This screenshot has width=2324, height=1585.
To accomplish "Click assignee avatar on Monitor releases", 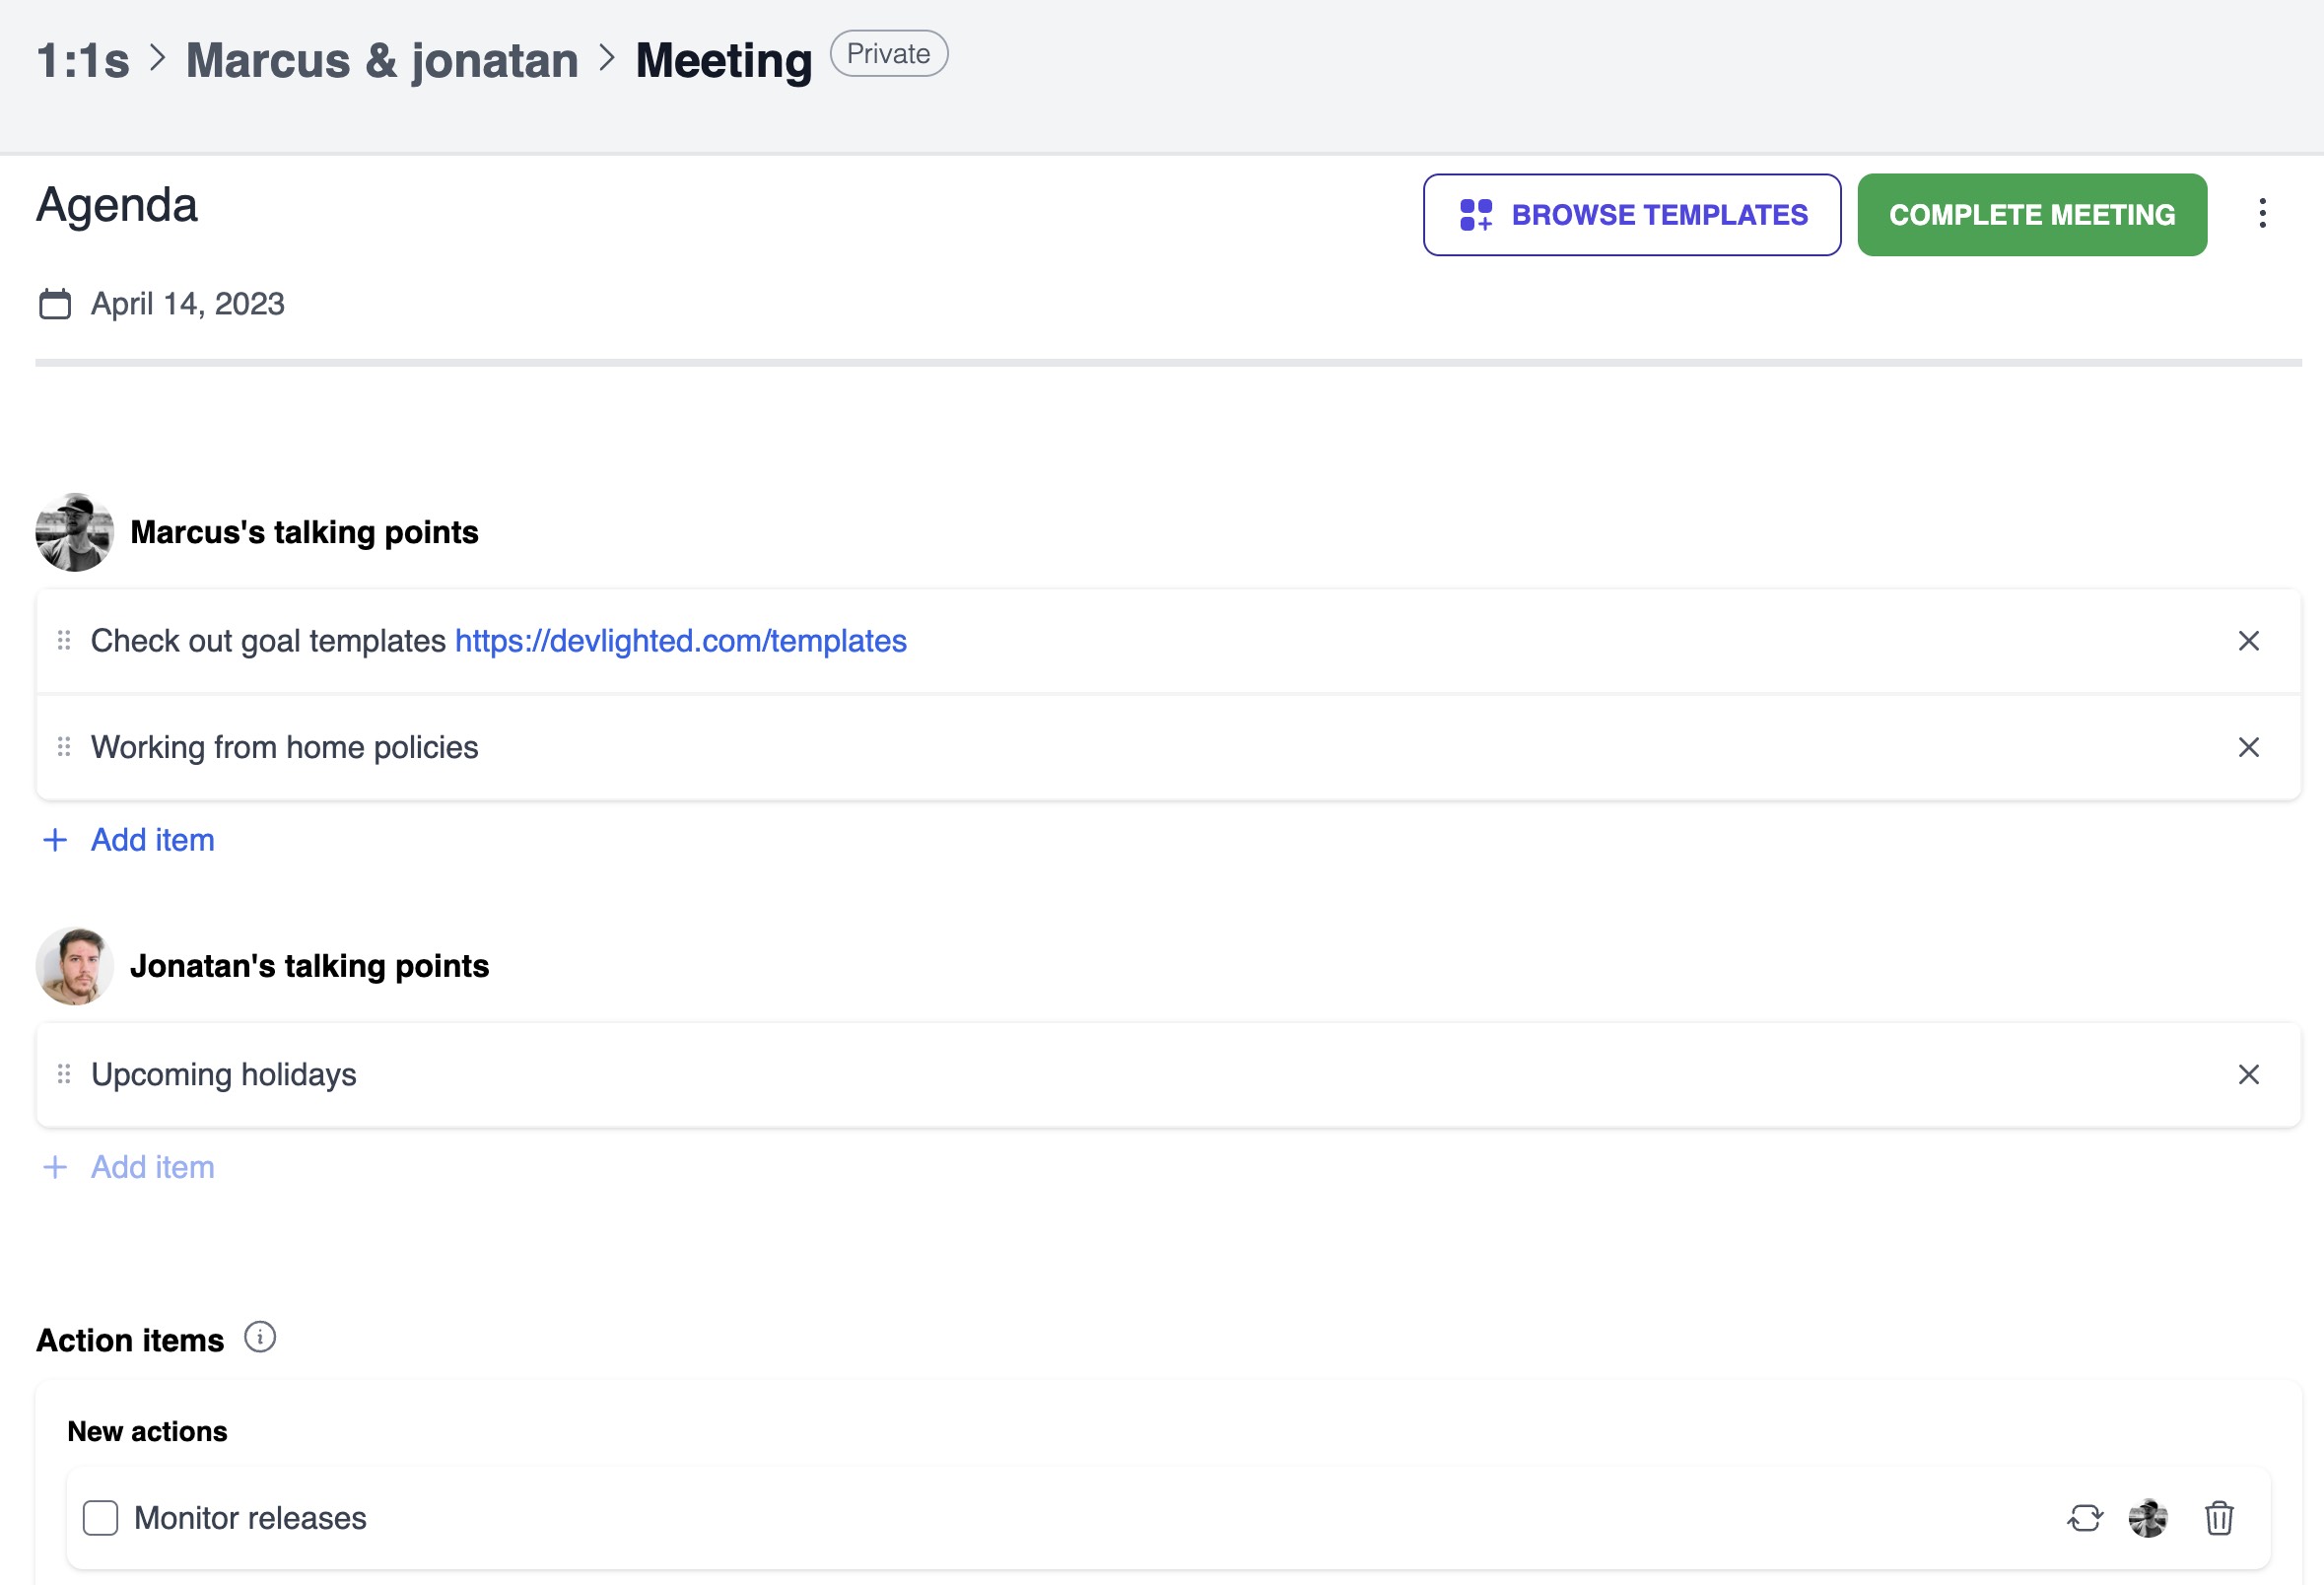I will coord(2147,1517).
